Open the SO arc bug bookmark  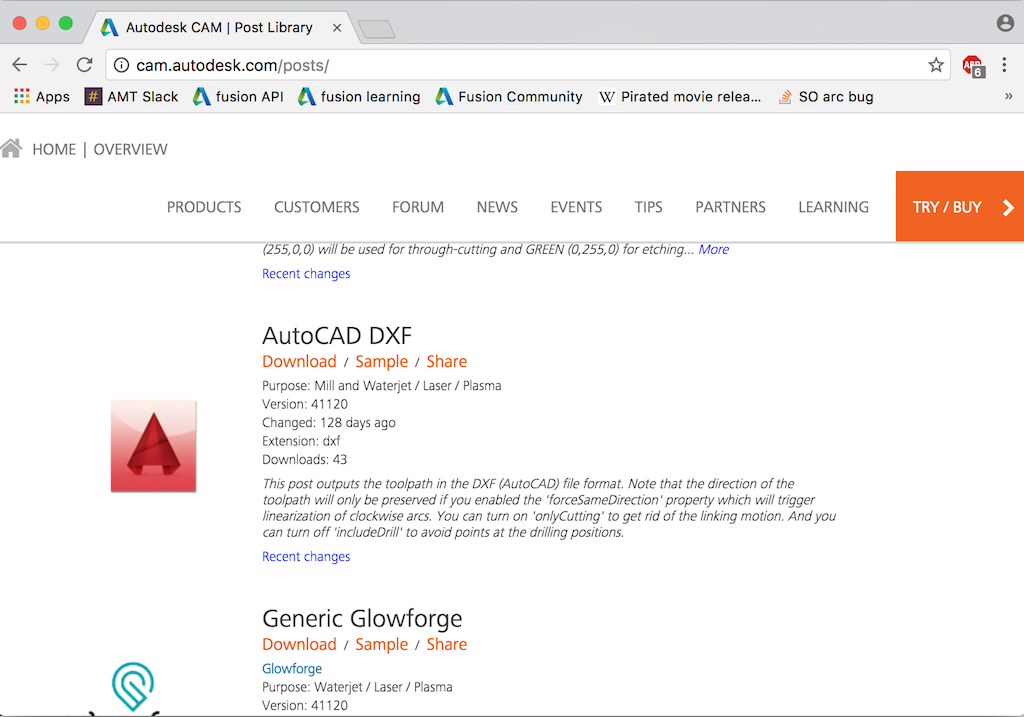pos(826,97)
